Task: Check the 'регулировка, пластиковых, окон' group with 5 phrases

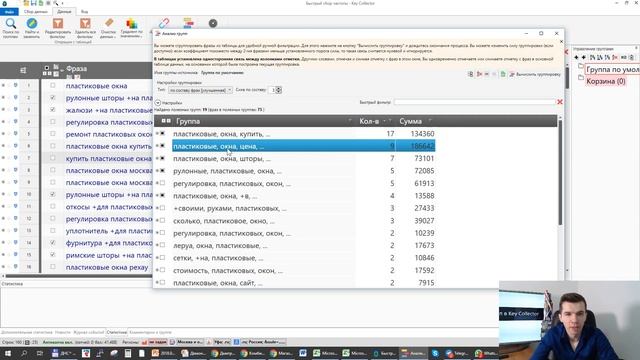Action: [x=162, y=183]
